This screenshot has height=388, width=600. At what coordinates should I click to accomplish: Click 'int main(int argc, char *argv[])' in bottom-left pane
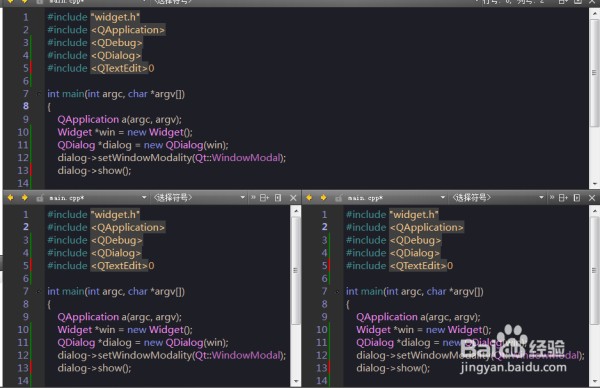pos(116,292)
